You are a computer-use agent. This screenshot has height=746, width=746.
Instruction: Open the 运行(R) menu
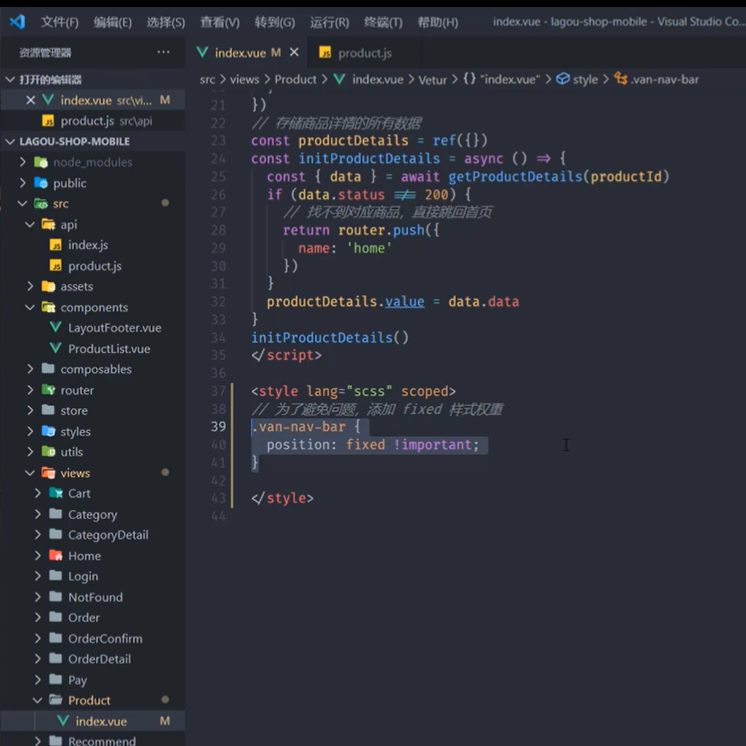329,22
